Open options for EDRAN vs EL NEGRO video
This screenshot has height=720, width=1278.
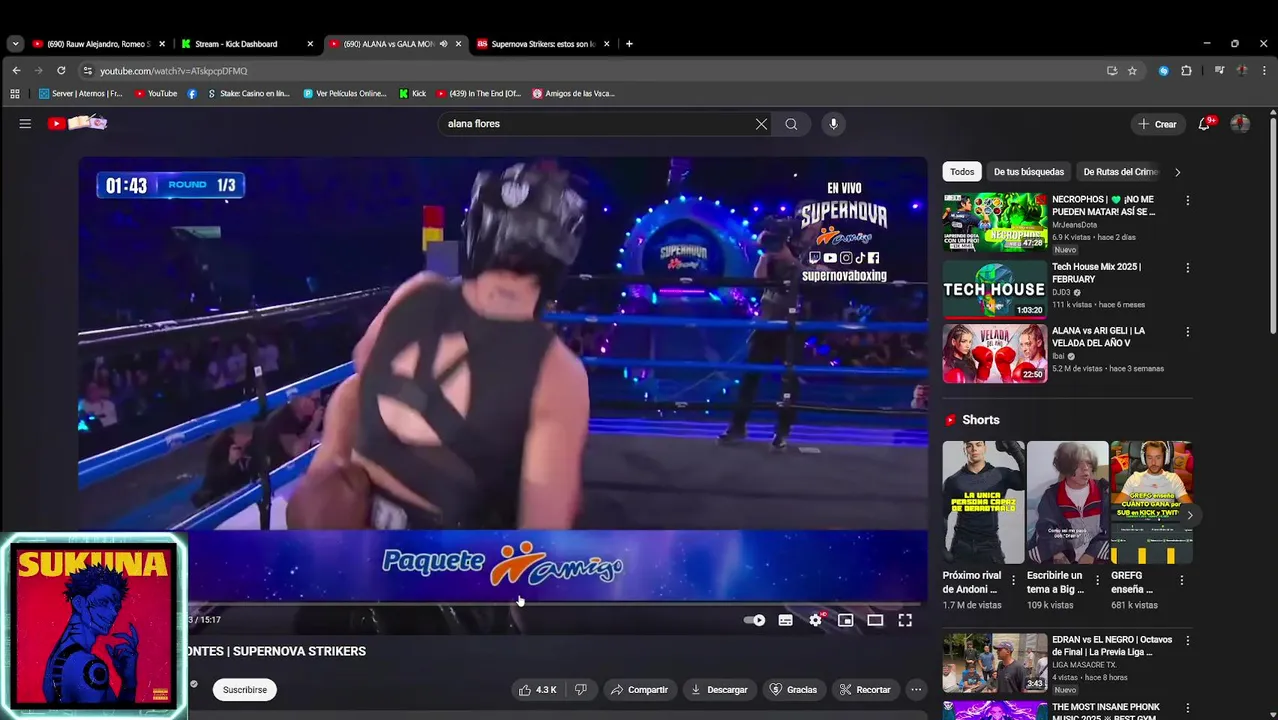pos(1188,640)
